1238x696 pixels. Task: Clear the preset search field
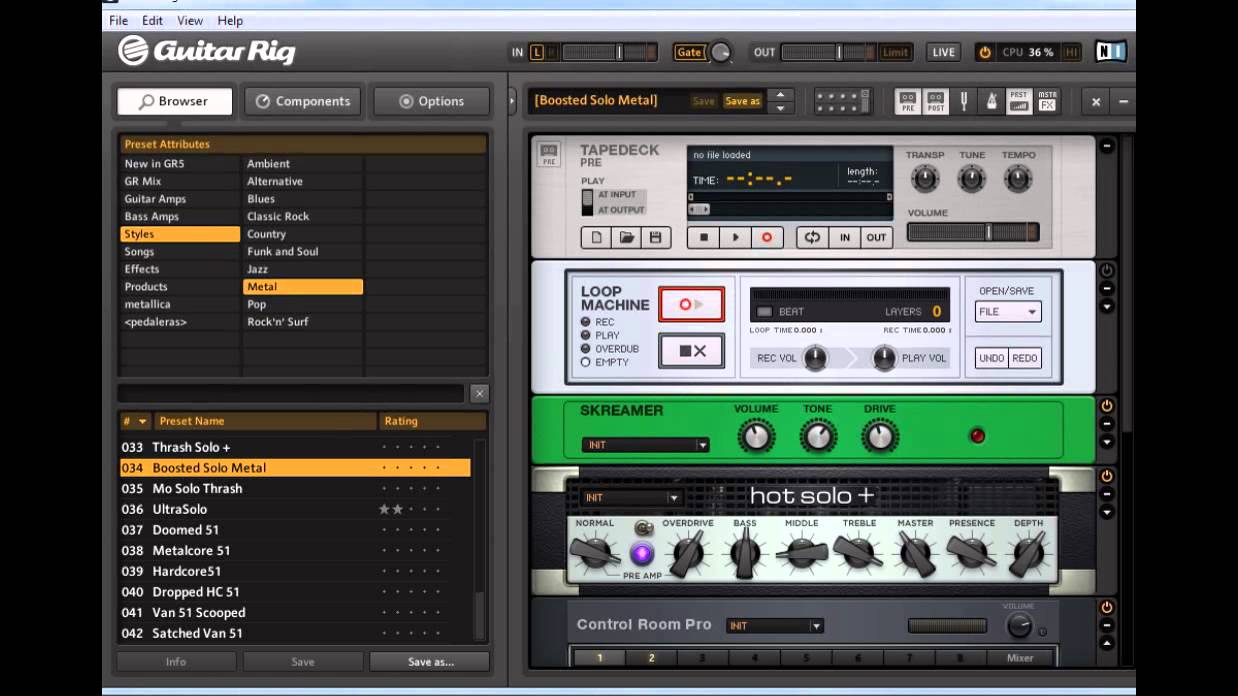(x=479, y=394)
